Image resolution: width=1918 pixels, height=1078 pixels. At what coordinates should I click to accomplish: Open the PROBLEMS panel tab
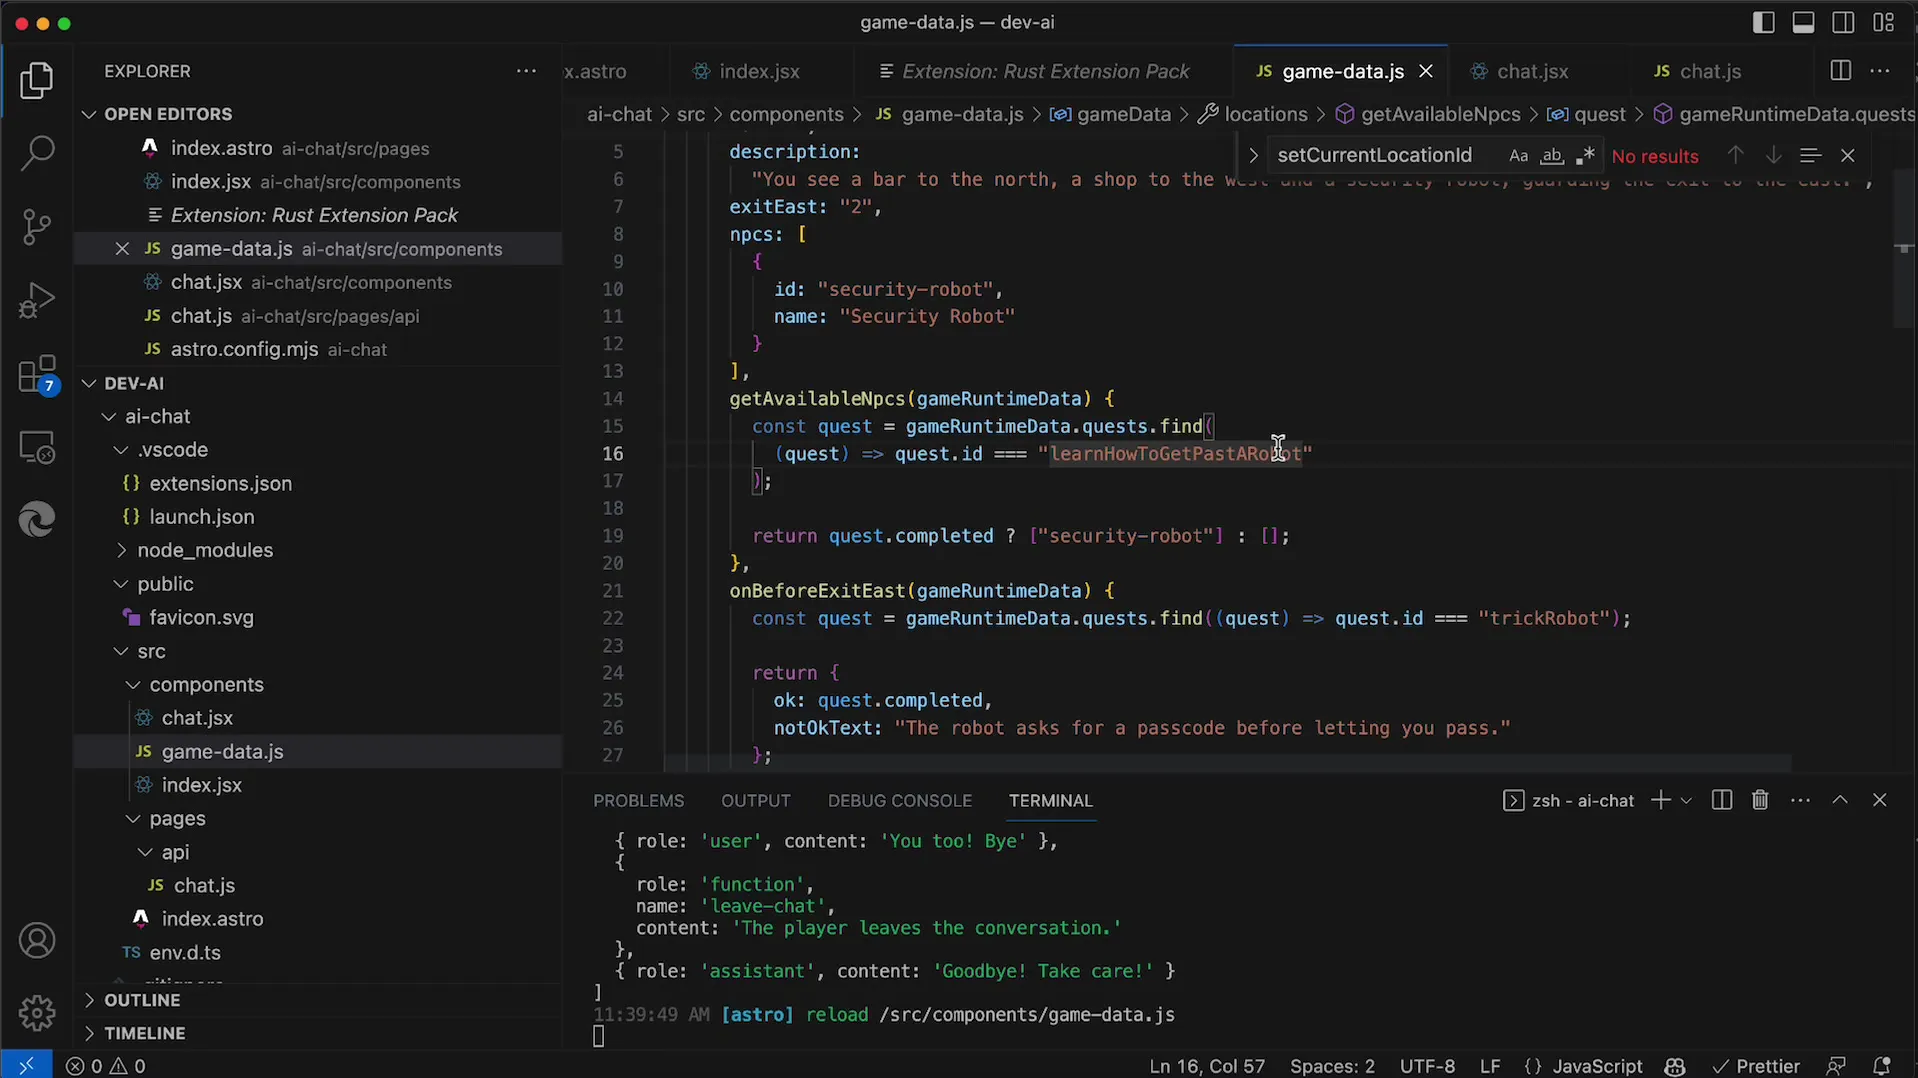[x=638, y=801]
